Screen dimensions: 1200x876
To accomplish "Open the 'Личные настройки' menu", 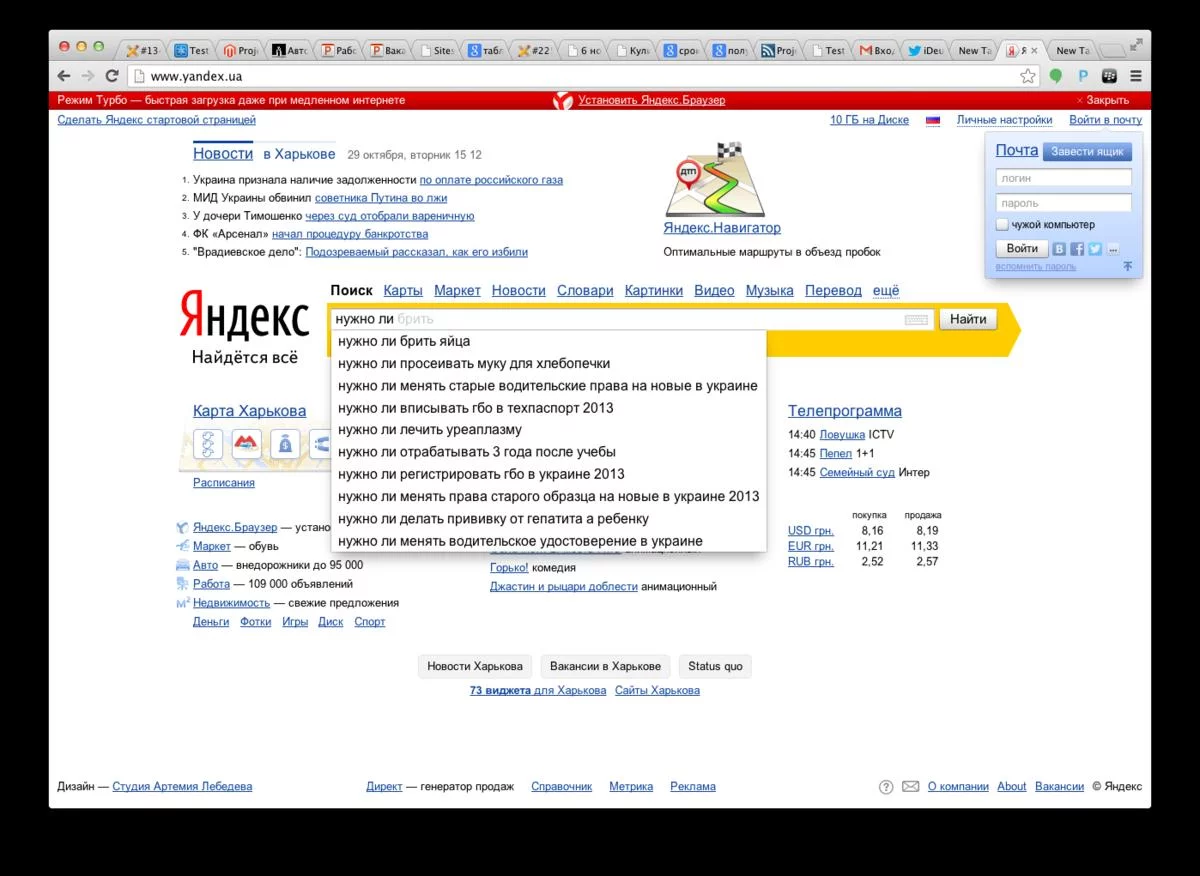I will (x=1004, y=120).
